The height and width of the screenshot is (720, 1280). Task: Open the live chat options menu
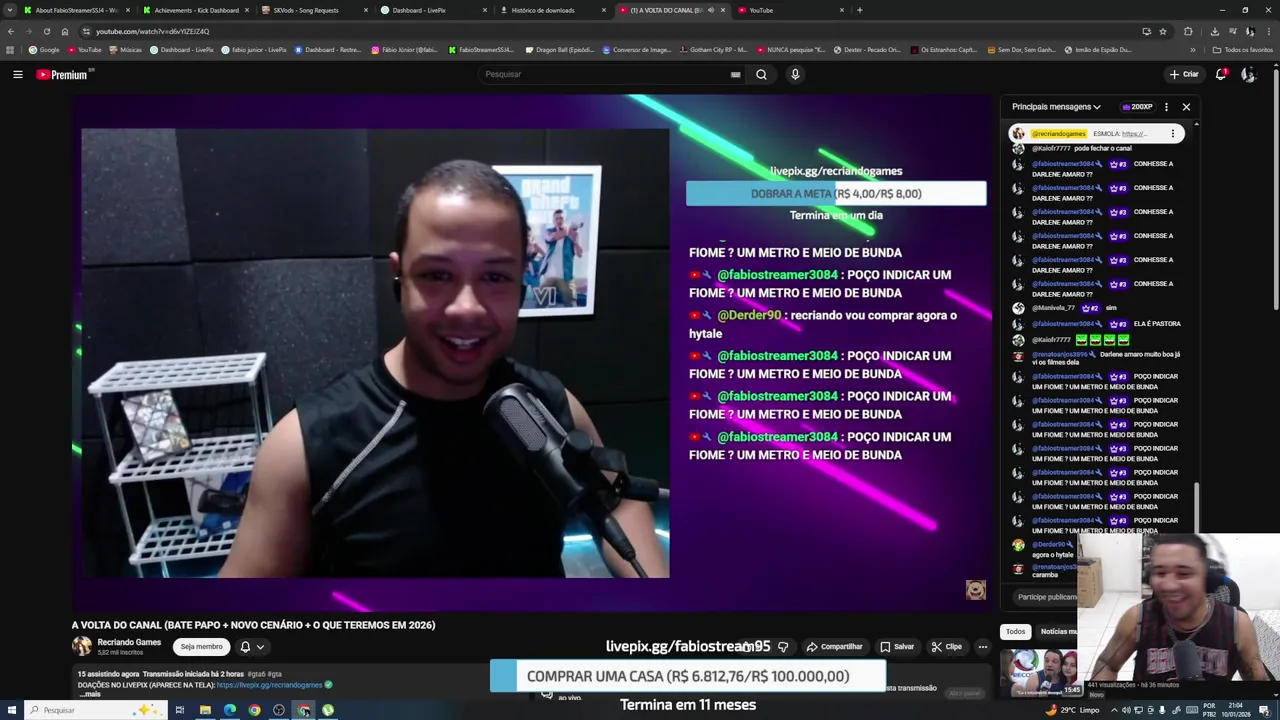click(1166, 107)
